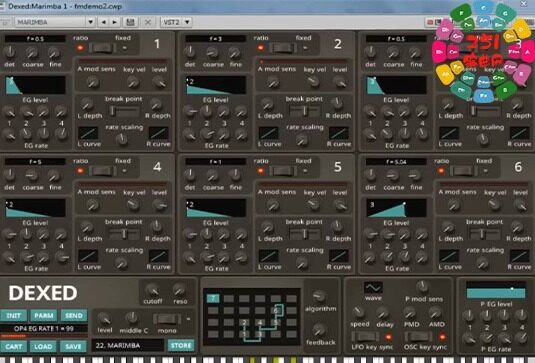The width and height of the screenshot is (535, 363).
Task: Adjust operator 6 break point slider
Action: (x=485, y=233)
